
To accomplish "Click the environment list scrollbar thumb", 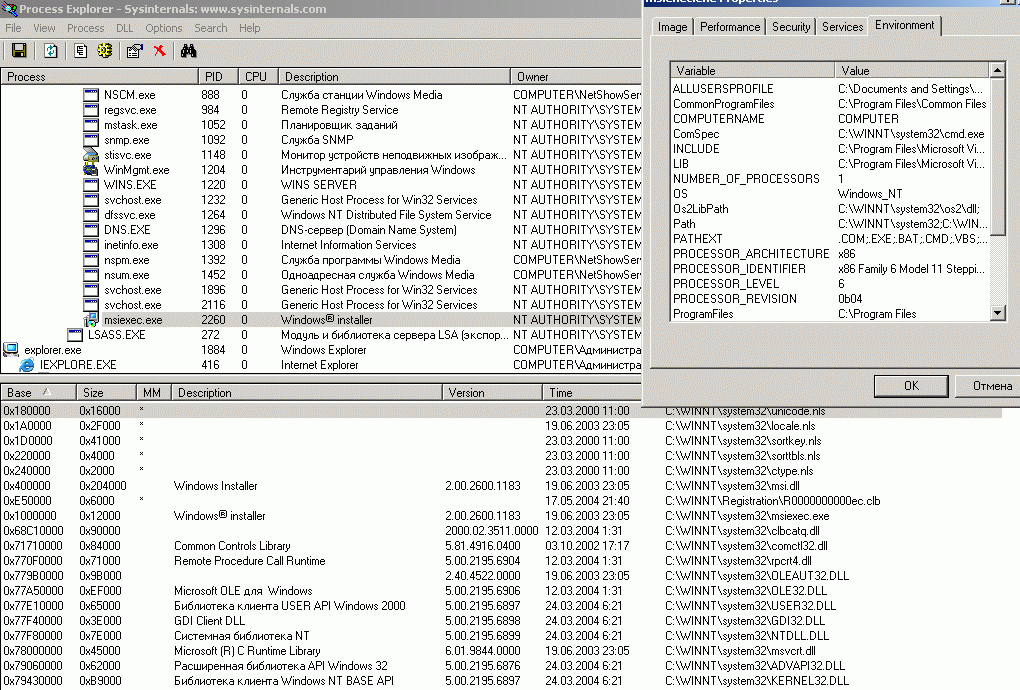I will (x=997, y=157).
